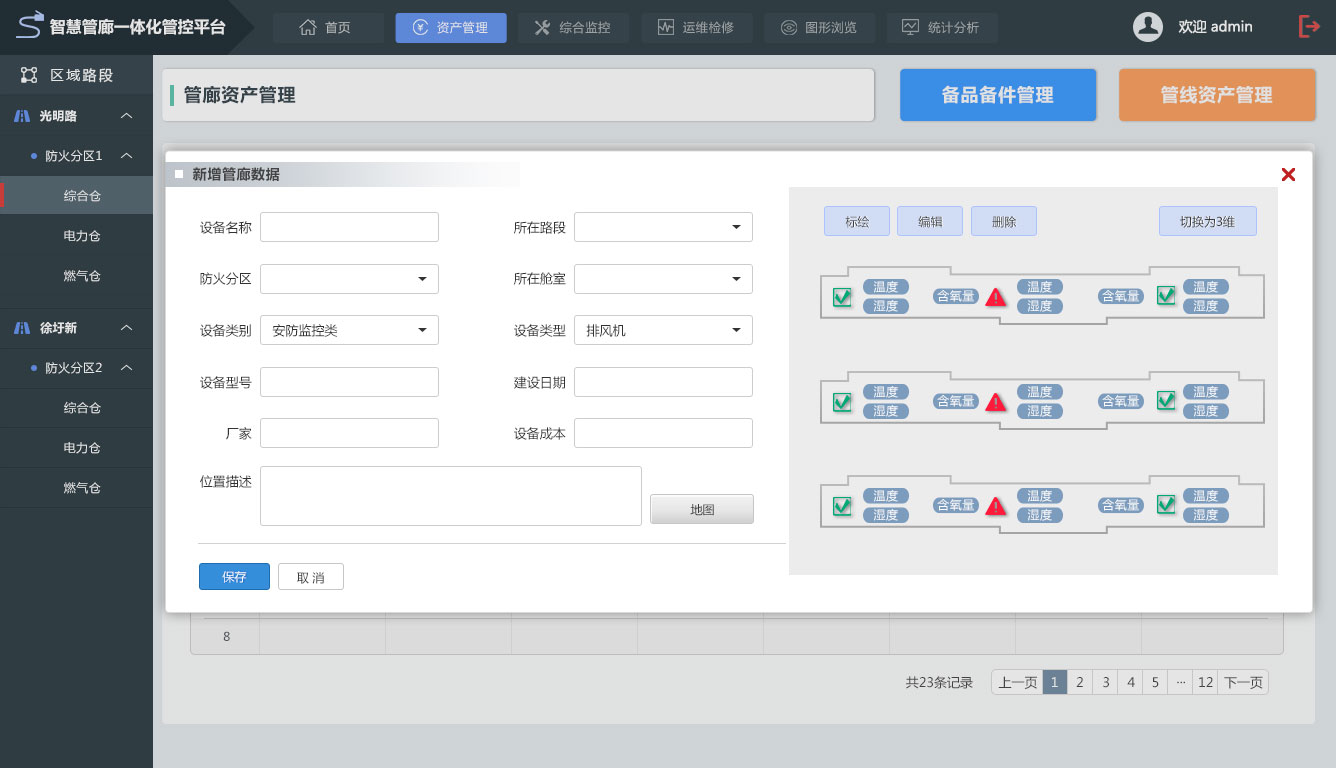Click the 设备名称 input field
The height and width of the screenshot is (768, 1336).
[x=349, y=227]
